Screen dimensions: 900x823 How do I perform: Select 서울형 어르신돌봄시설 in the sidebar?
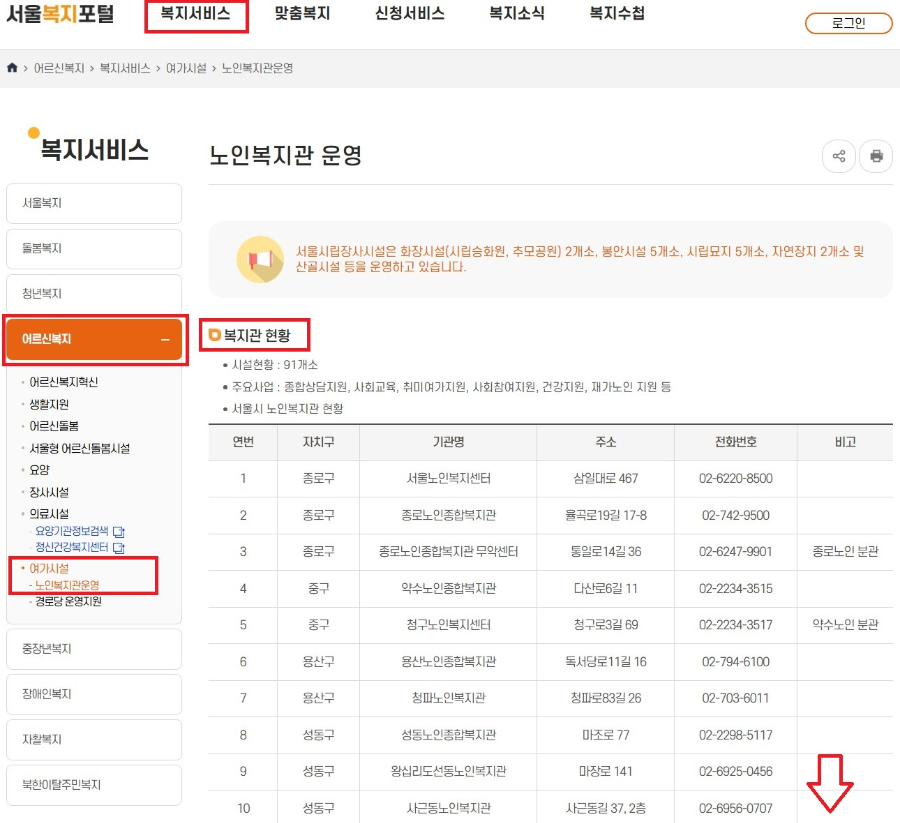79,448
